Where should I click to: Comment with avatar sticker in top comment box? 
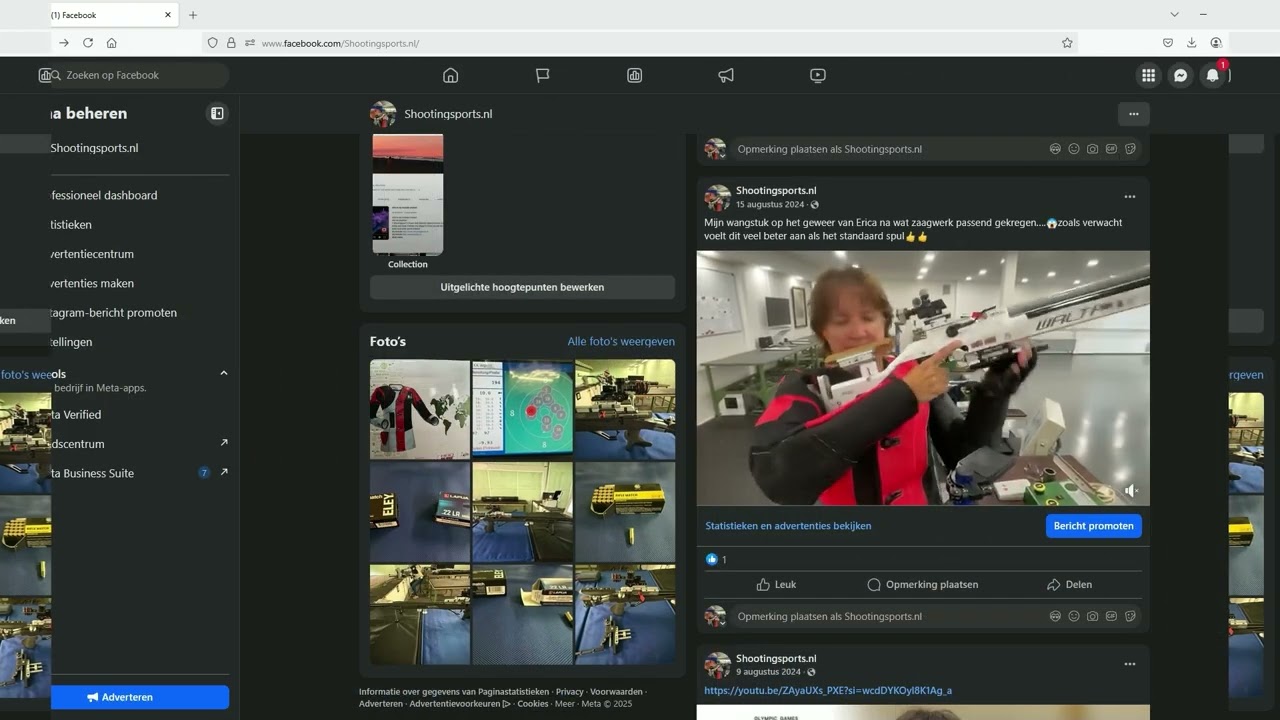point(1055,149)
